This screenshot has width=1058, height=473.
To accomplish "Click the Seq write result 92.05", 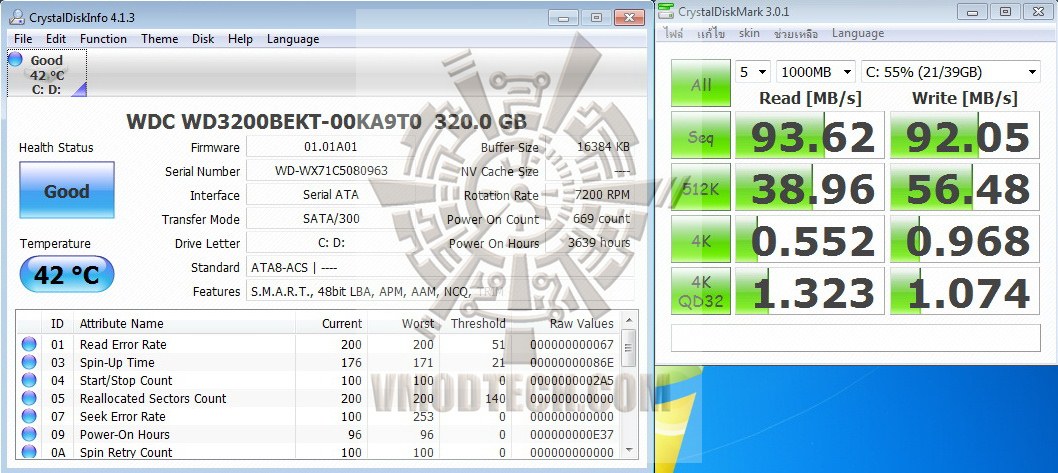I will point(965,136).
